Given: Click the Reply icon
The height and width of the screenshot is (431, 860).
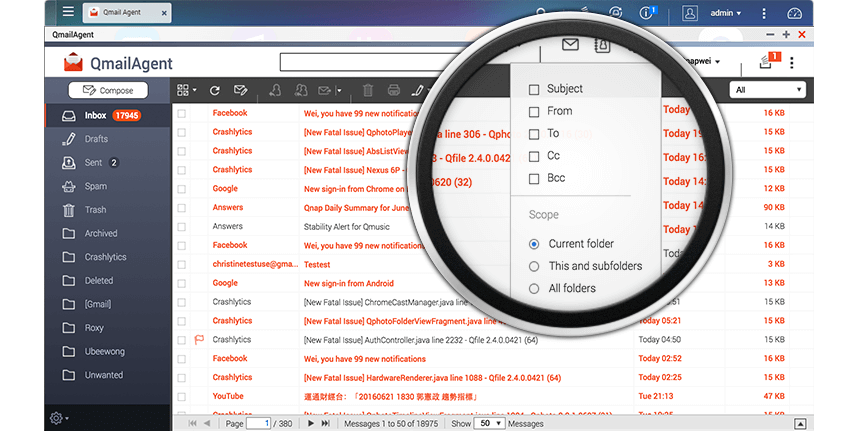Looking at the screenshot, I should (275, 90).
